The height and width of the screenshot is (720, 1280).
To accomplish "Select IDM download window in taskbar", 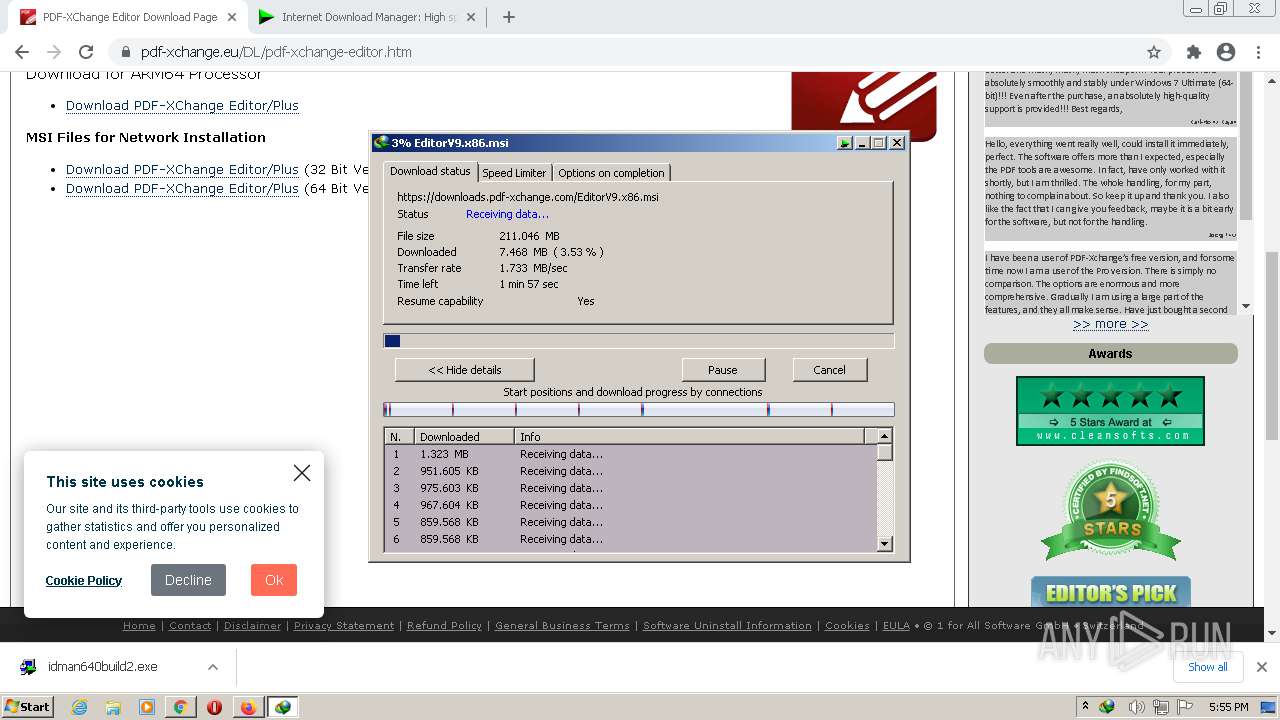I will click(283, 707).
